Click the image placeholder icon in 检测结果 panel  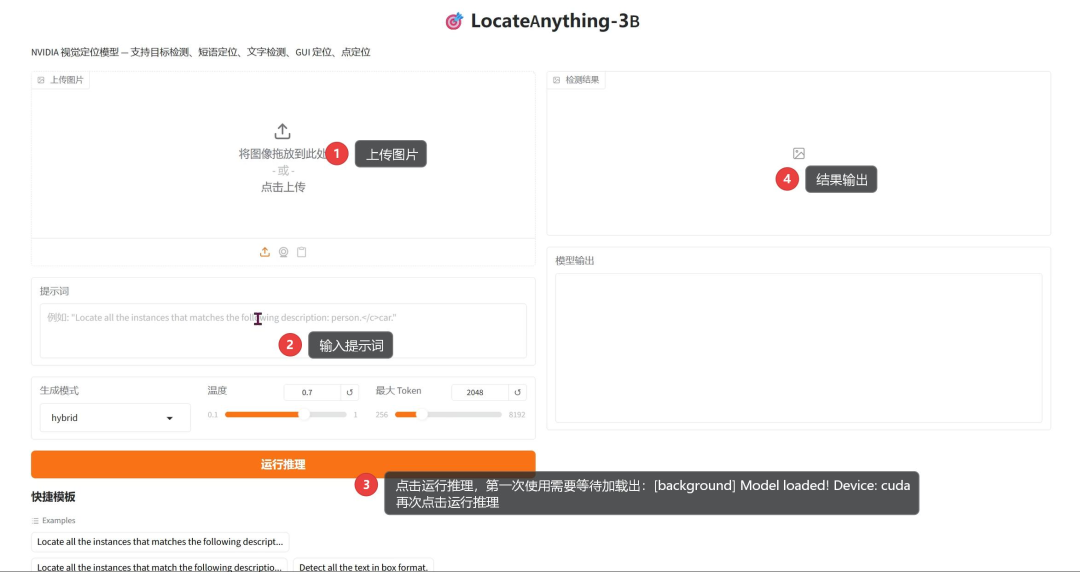(x=799, y=153)
